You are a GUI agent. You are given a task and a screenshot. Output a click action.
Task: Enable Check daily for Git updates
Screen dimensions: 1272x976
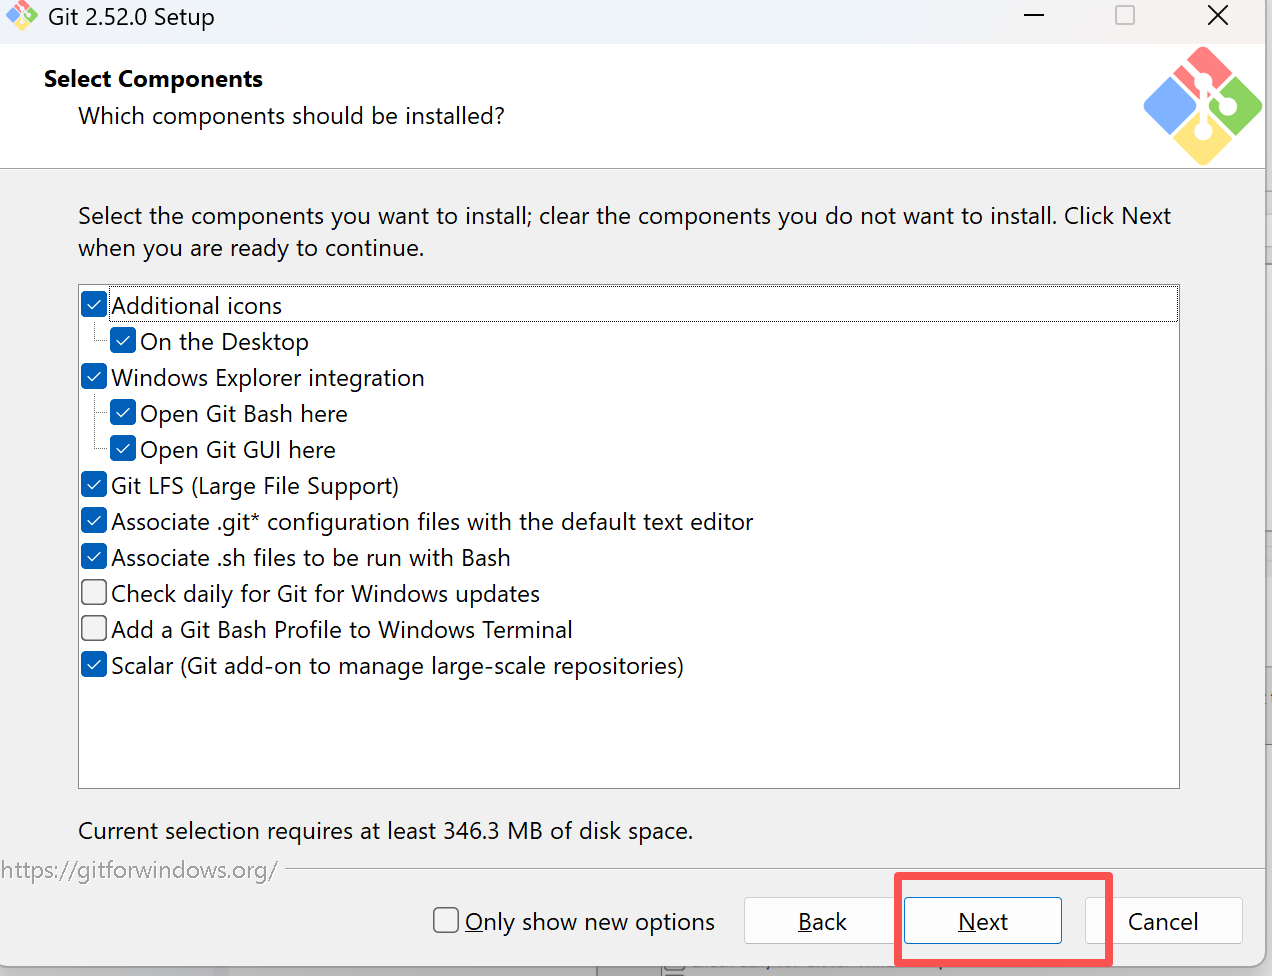(x=94, y=593)
